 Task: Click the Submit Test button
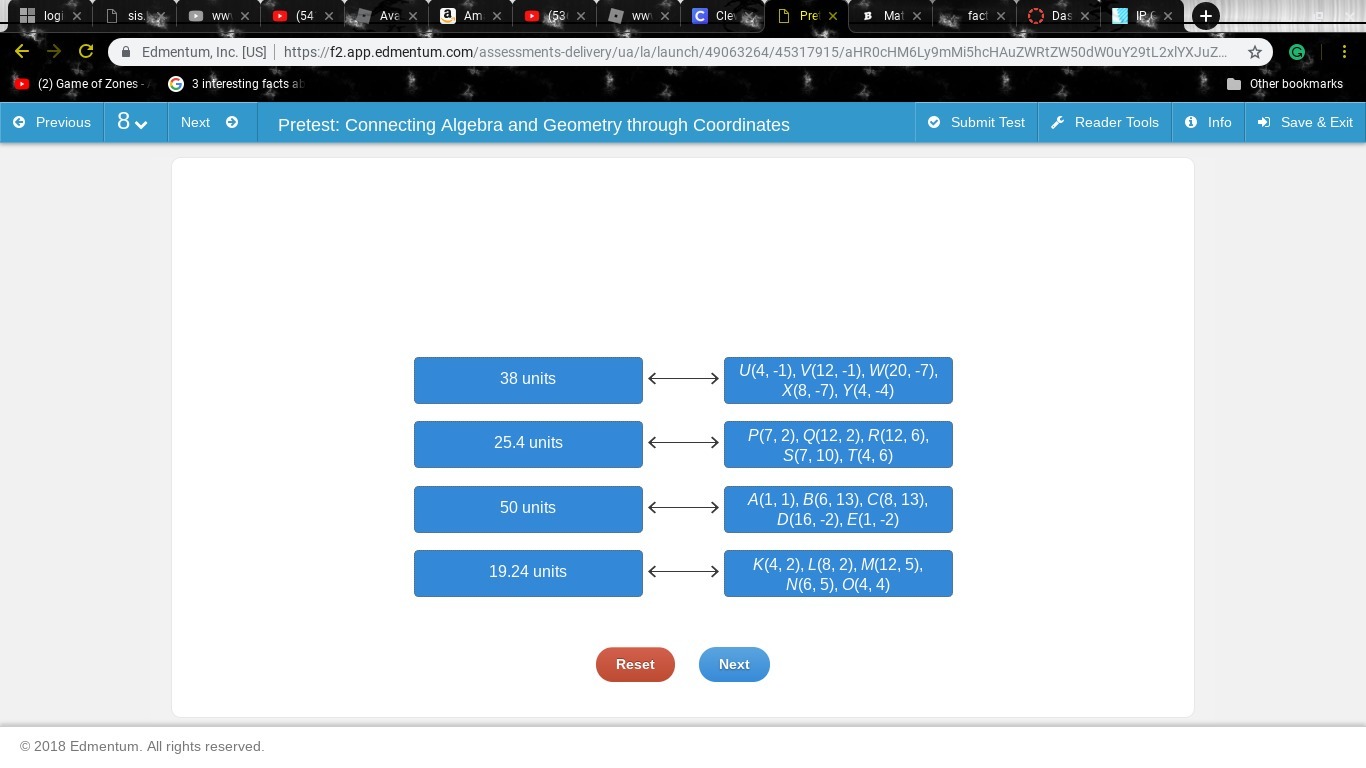[x=976, y=122]
